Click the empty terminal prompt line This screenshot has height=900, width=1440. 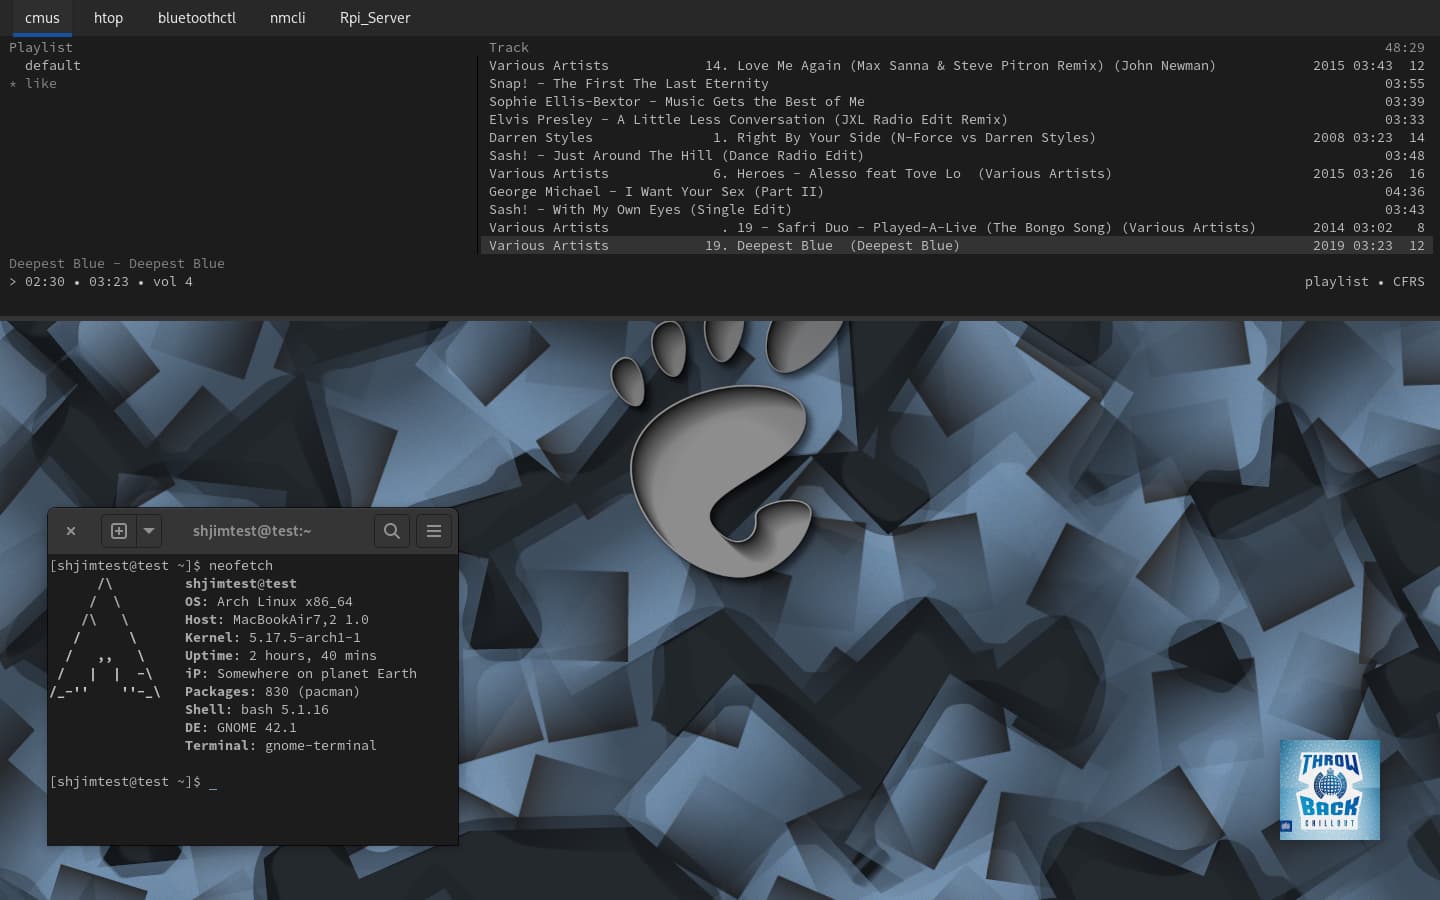click(133, 782)
